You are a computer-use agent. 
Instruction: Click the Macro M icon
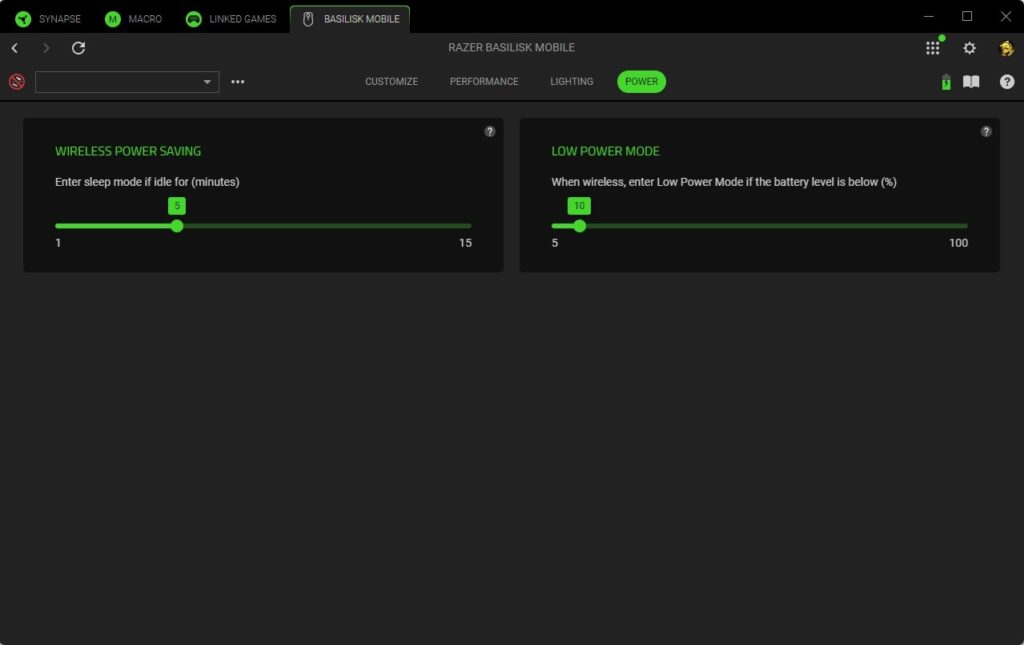pyautogui.click(x=113, y=19)
